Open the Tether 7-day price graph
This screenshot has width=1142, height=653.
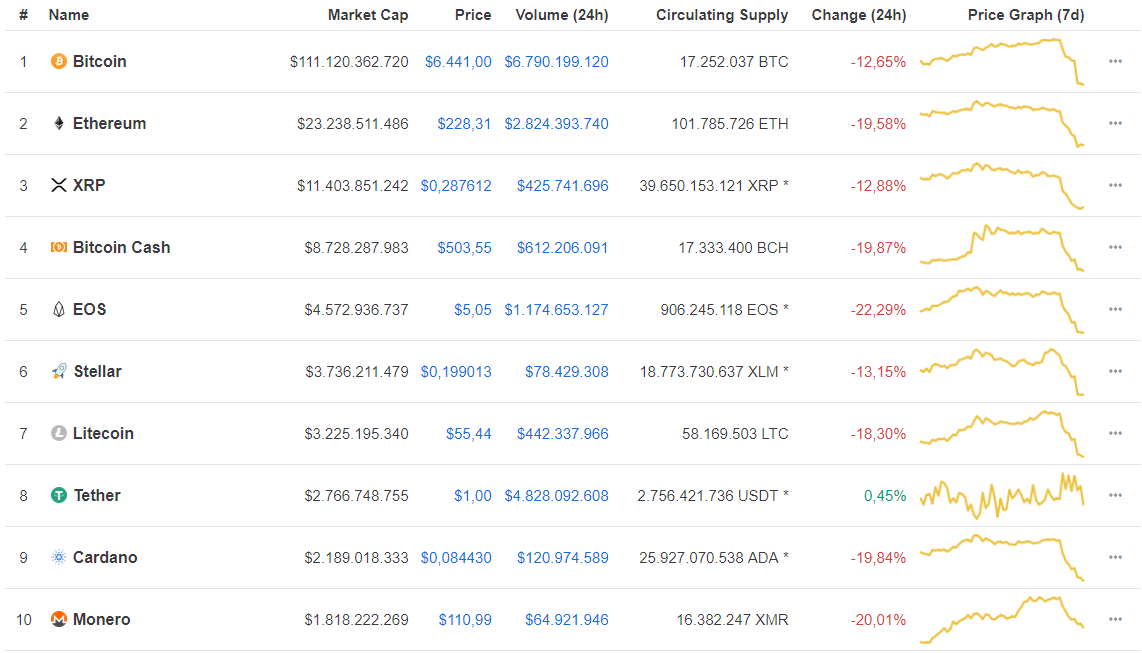(1002, 495)
